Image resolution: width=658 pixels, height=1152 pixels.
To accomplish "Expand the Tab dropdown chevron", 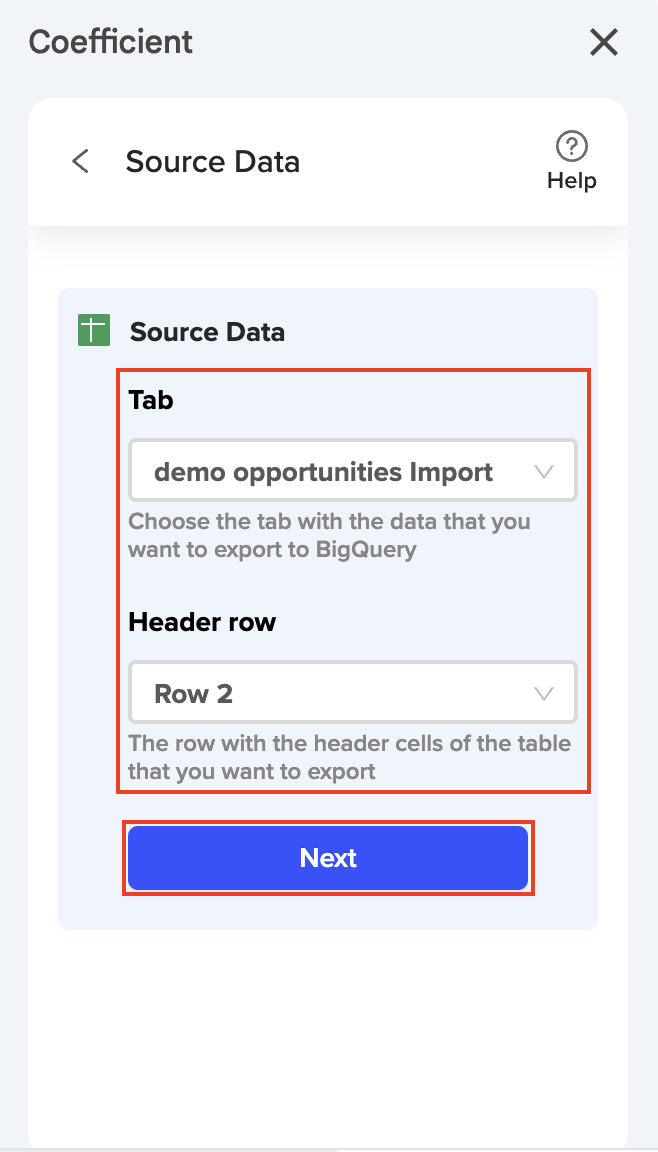I will click(x=544, y=472).
